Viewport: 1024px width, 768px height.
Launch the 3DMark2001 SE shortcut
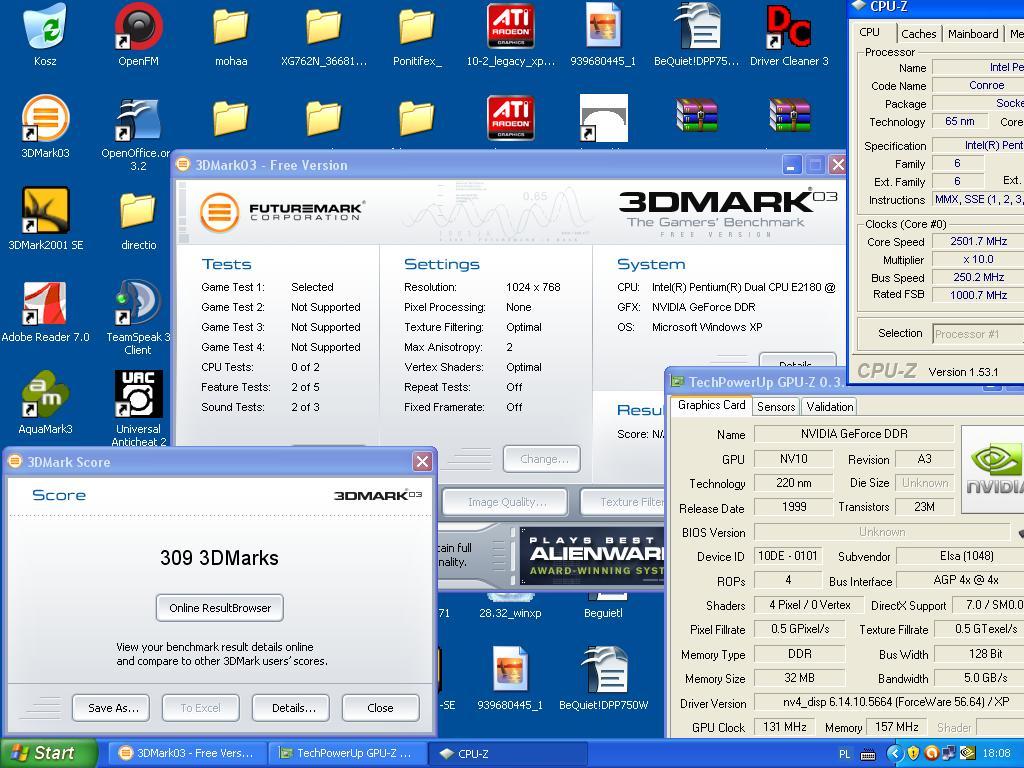tap(45, 219)
